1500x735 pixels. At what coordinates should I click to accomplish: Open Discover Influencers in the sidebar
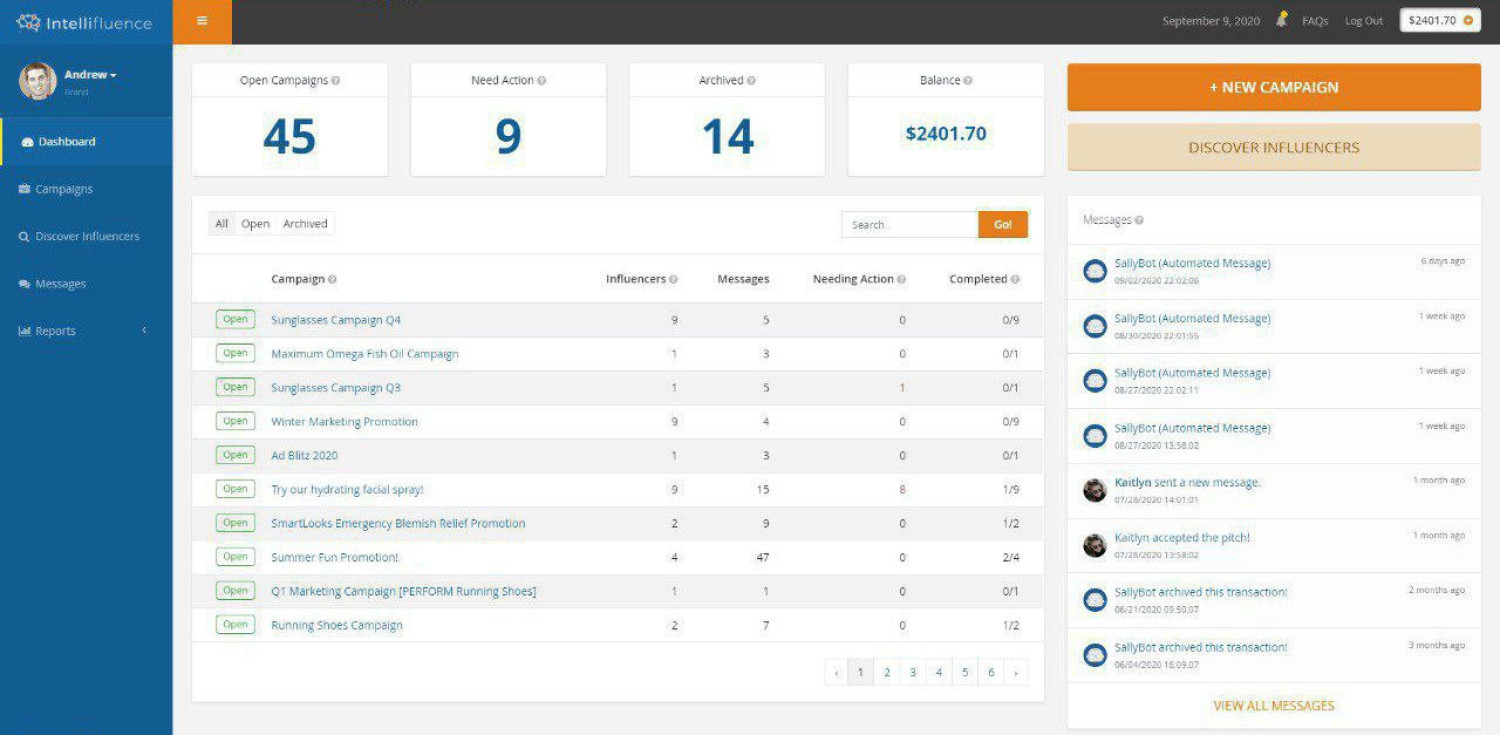click(x=87, y=237)
